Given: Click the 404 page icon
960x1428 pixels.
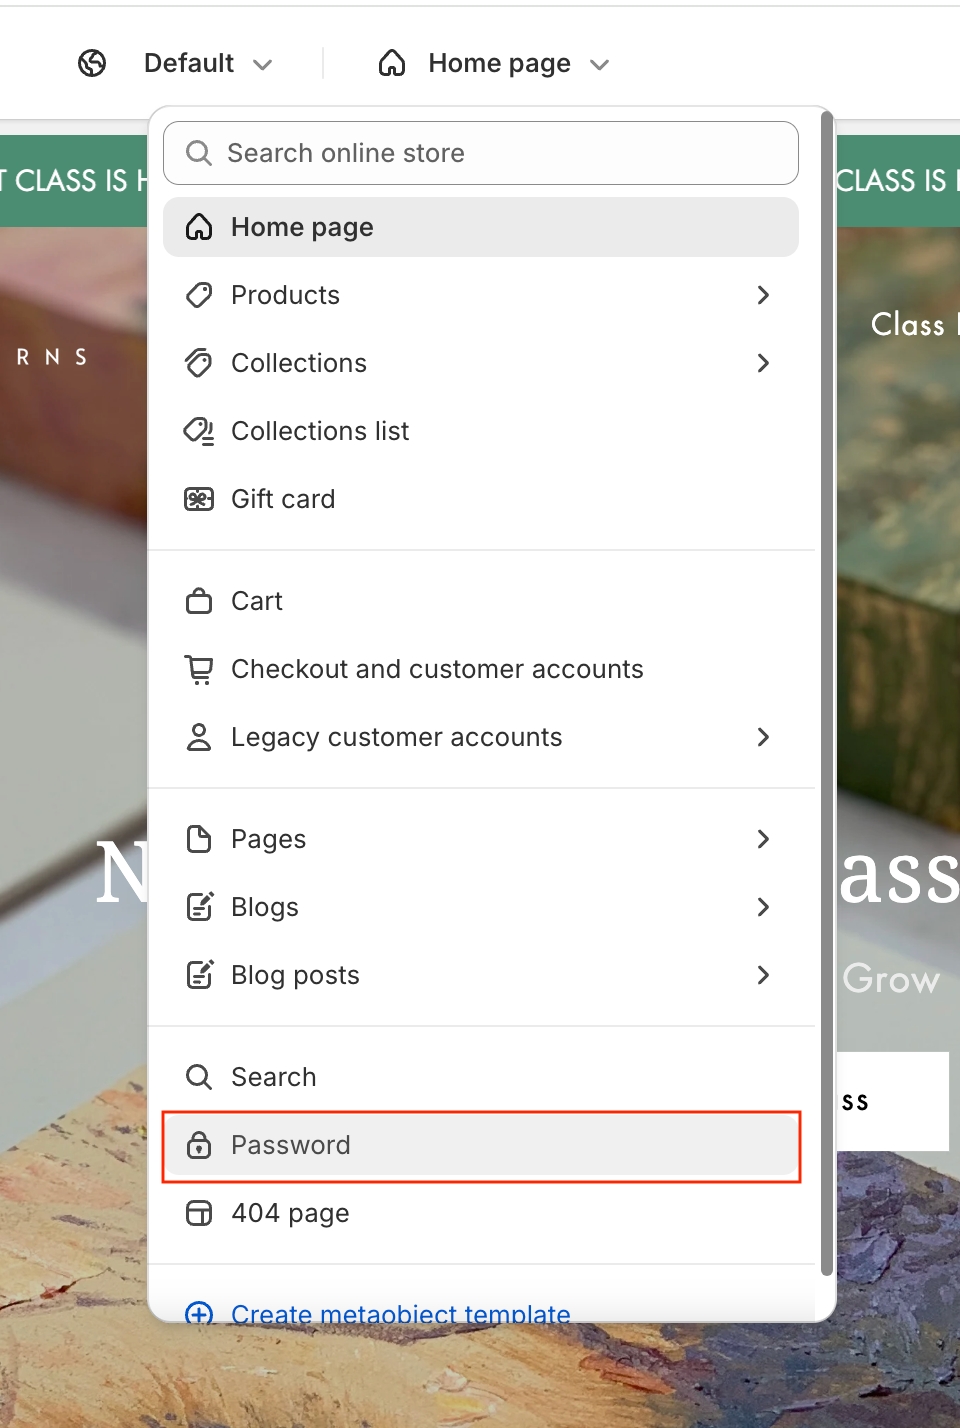Looking at the screenshot, I should [199, 1213].
